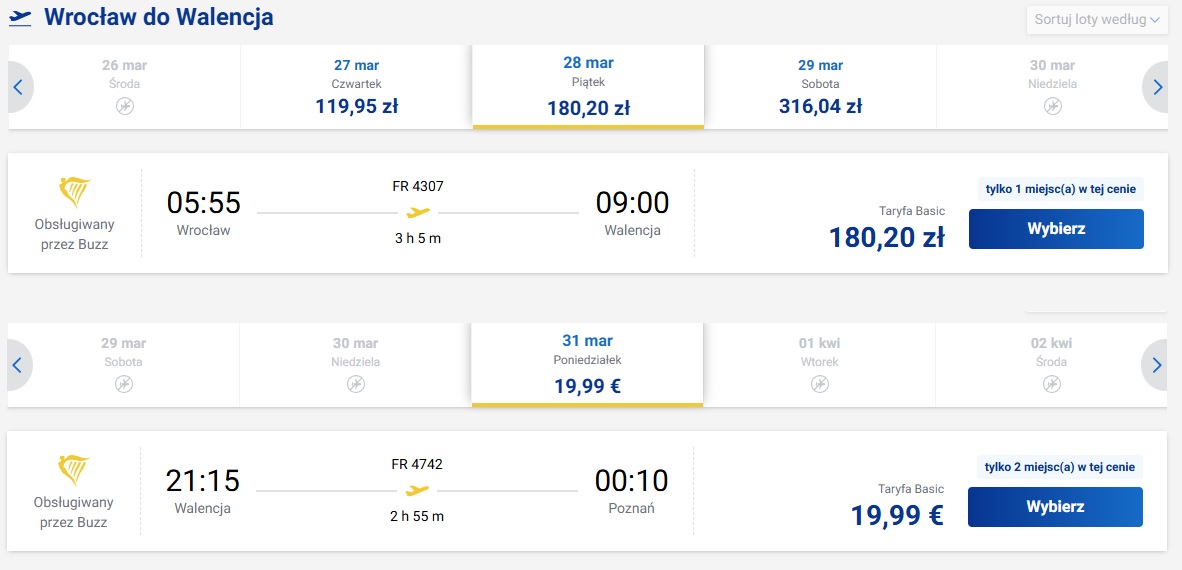
Task: Open Sortuj loty według dropdown
Action: (x=1097, y=20)
